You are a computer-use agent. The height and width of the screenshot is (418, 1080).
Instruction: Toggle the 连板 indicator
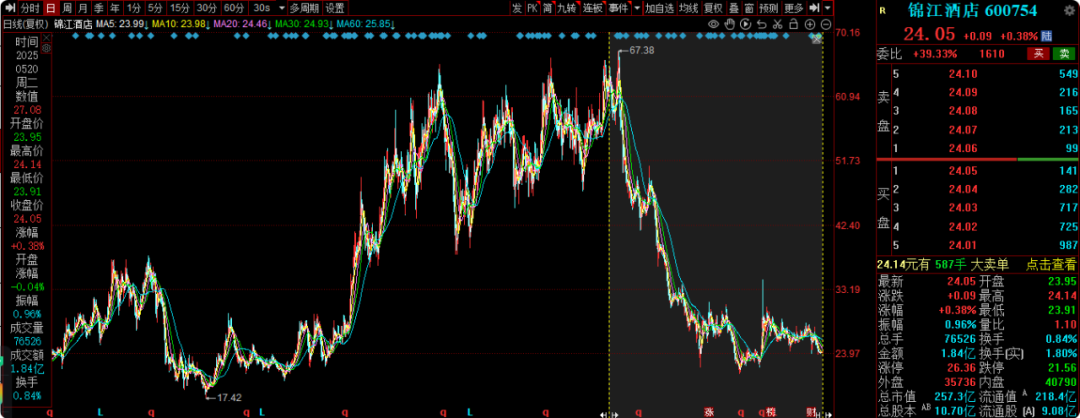pyautogui.click(x=592, y=8)
